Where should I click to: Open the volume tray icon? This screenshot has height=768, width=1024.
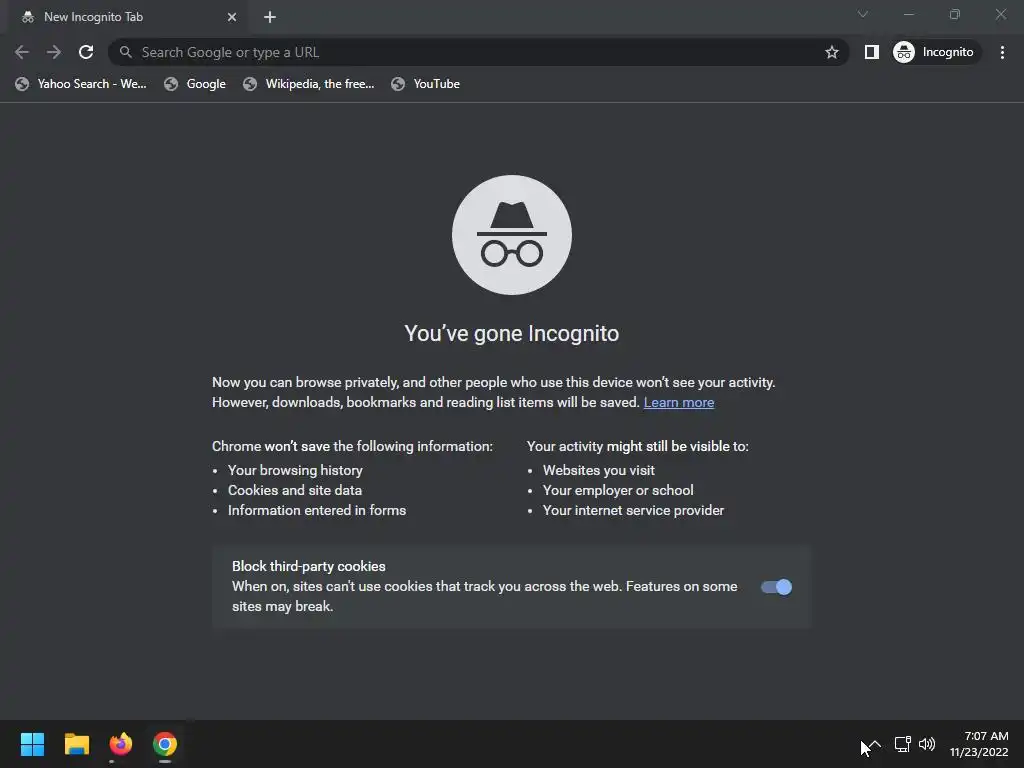[927, 744]
